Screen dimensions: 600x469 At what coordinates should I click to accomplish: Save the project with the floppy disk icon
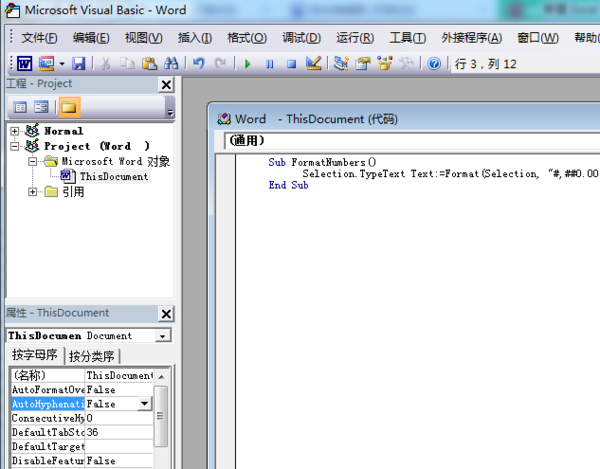(78, 64)
